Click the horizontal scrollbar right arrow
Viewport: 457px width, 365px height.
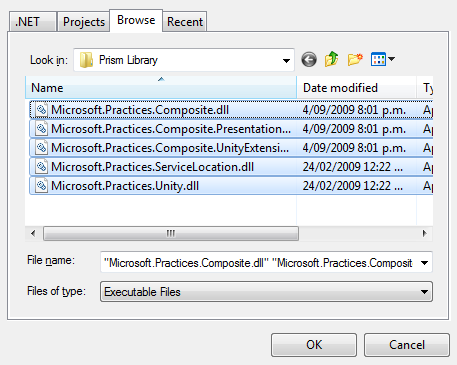pyautogui.click(x=424, y=233)
